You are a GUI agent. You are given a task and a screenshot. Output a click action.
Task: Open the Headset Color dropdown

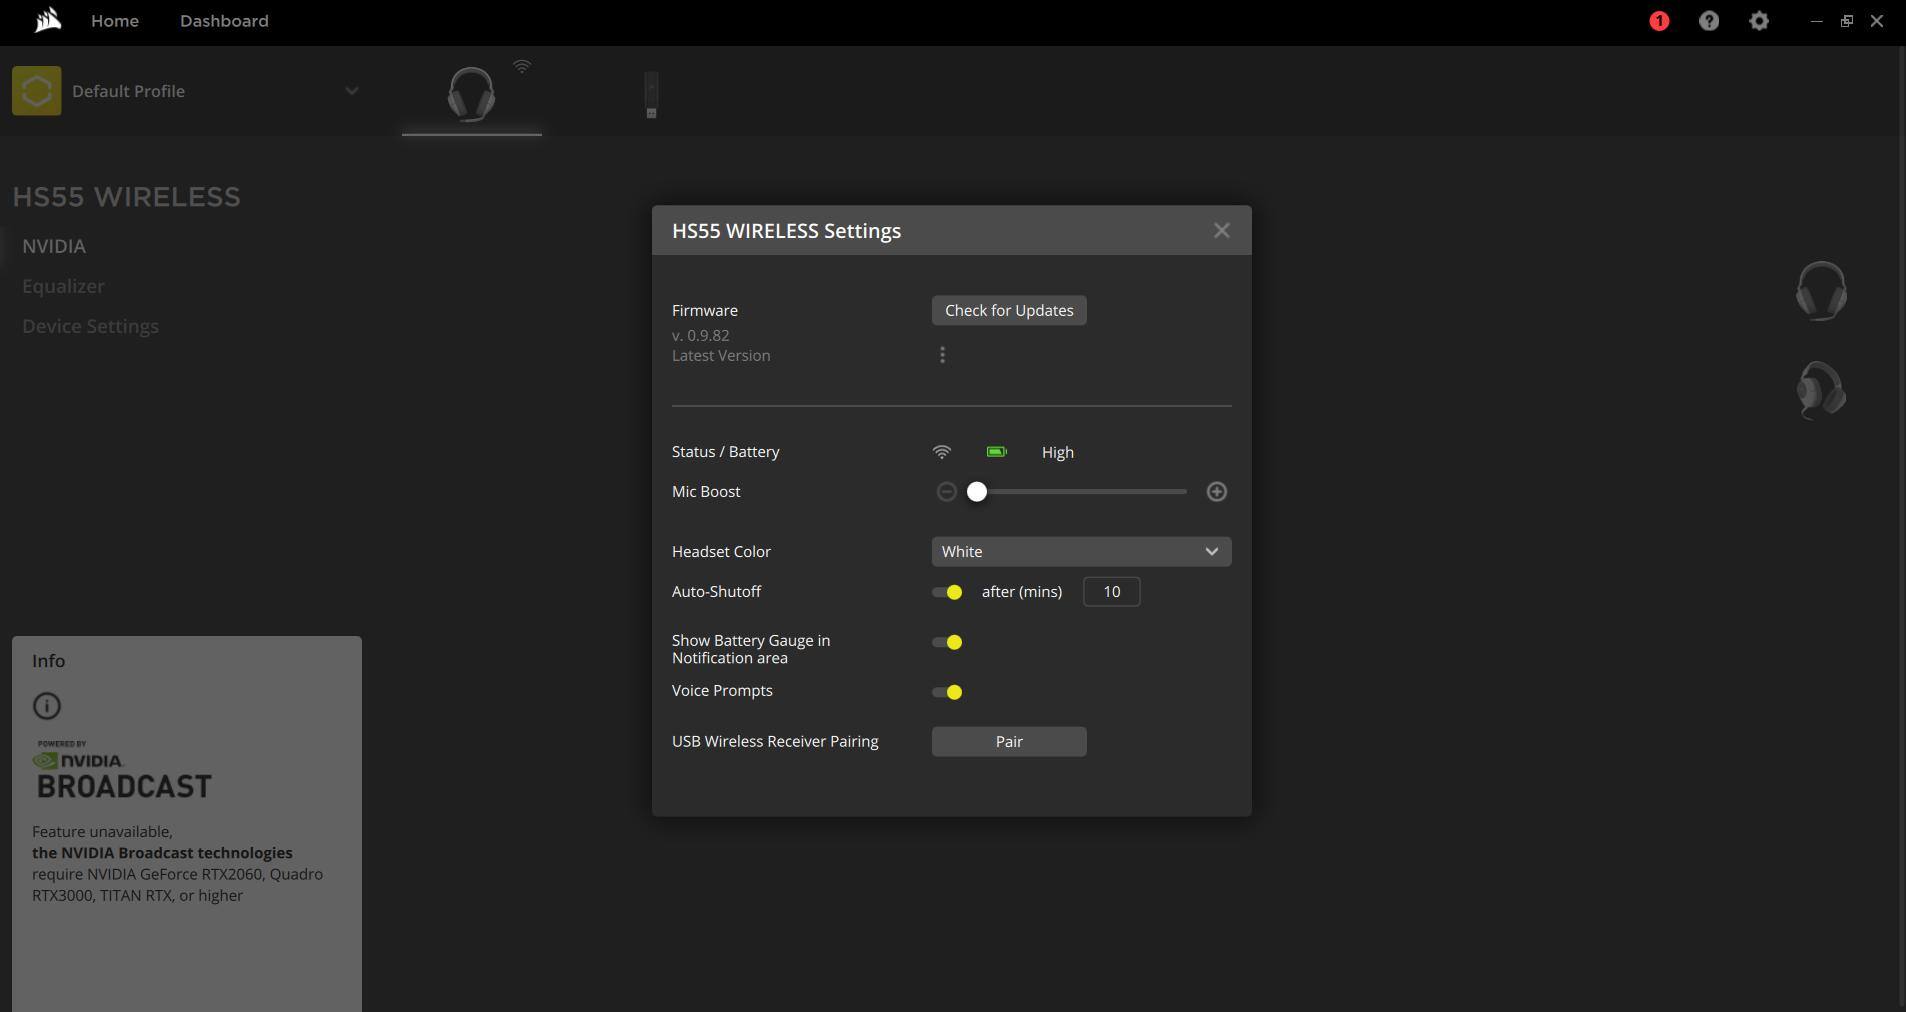[1081, 552]
